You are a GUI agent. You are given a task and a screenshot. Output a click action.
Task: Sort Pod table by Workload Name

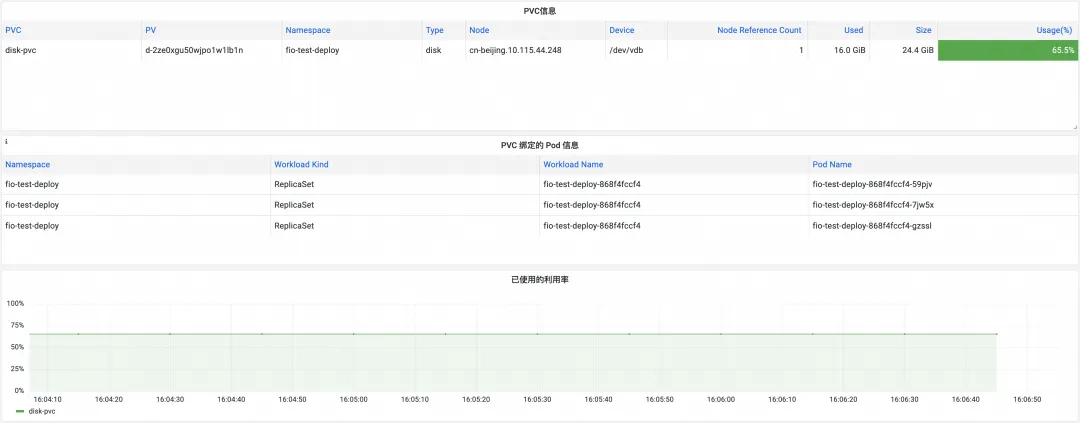(x=573, y=165)
